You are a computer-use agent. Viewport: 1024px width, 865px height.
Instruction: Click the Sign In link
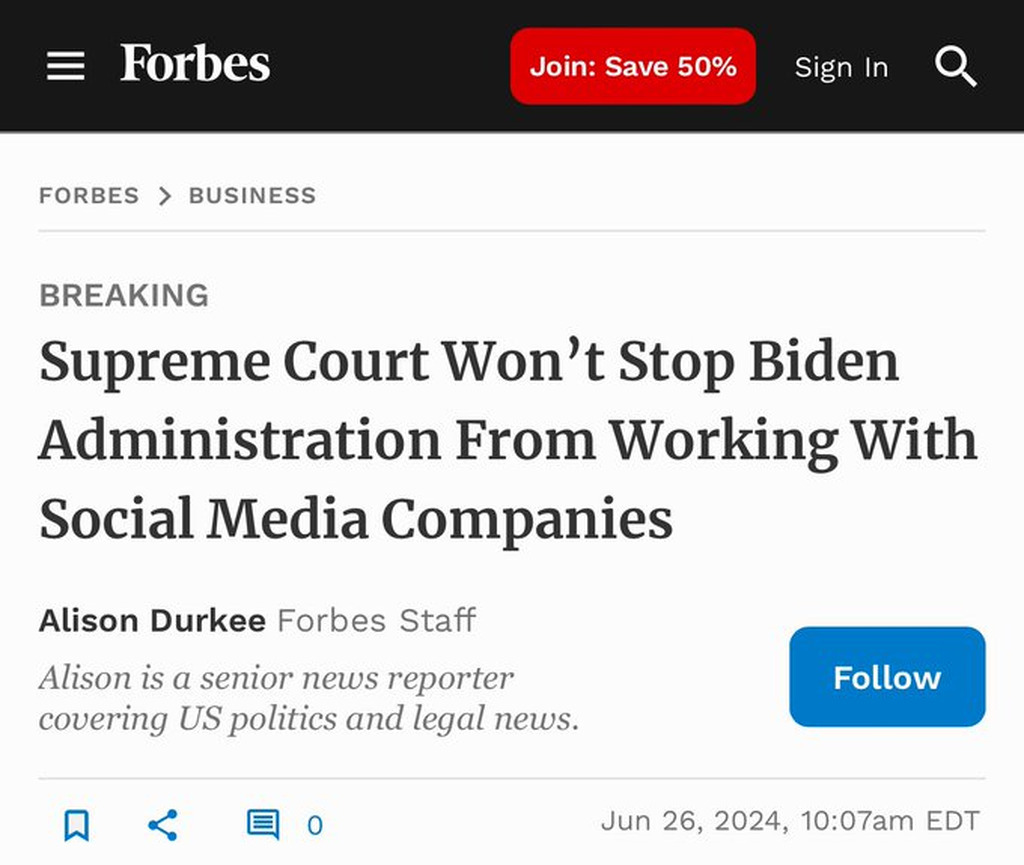(841, 67)
